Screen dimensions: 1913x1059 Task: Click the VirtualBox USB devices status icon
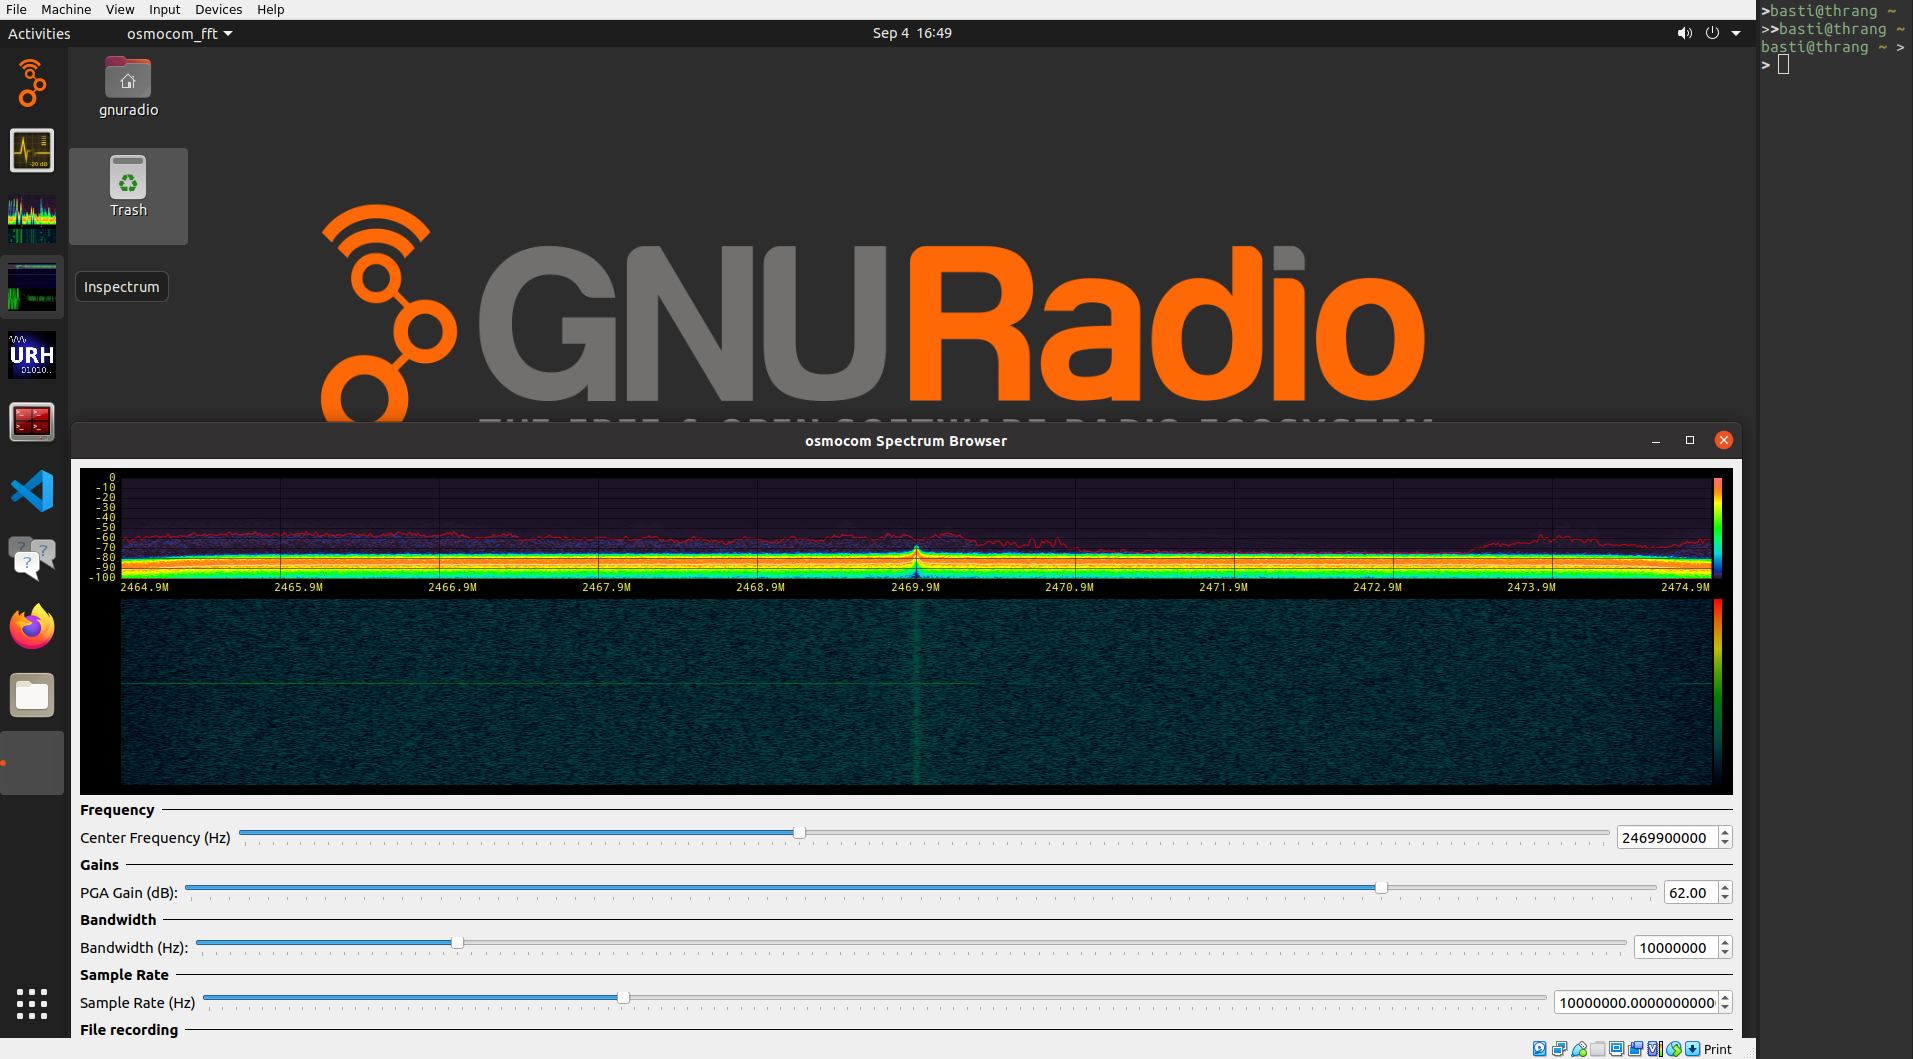click(x=1580, y=1049)
